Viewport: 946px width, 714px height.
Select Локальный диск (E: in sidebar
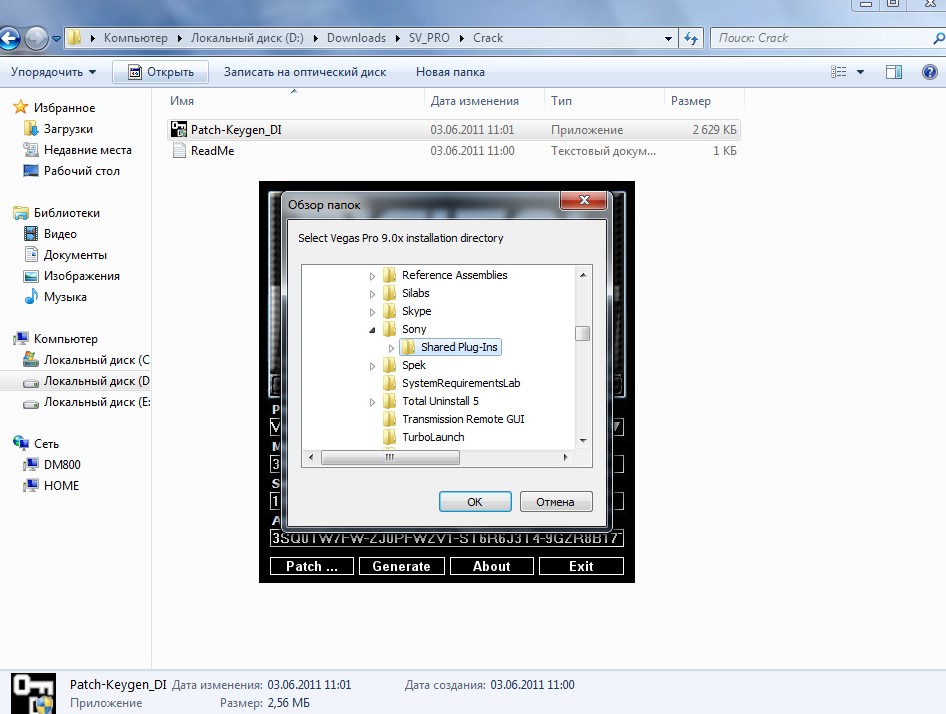click(96, 402)
